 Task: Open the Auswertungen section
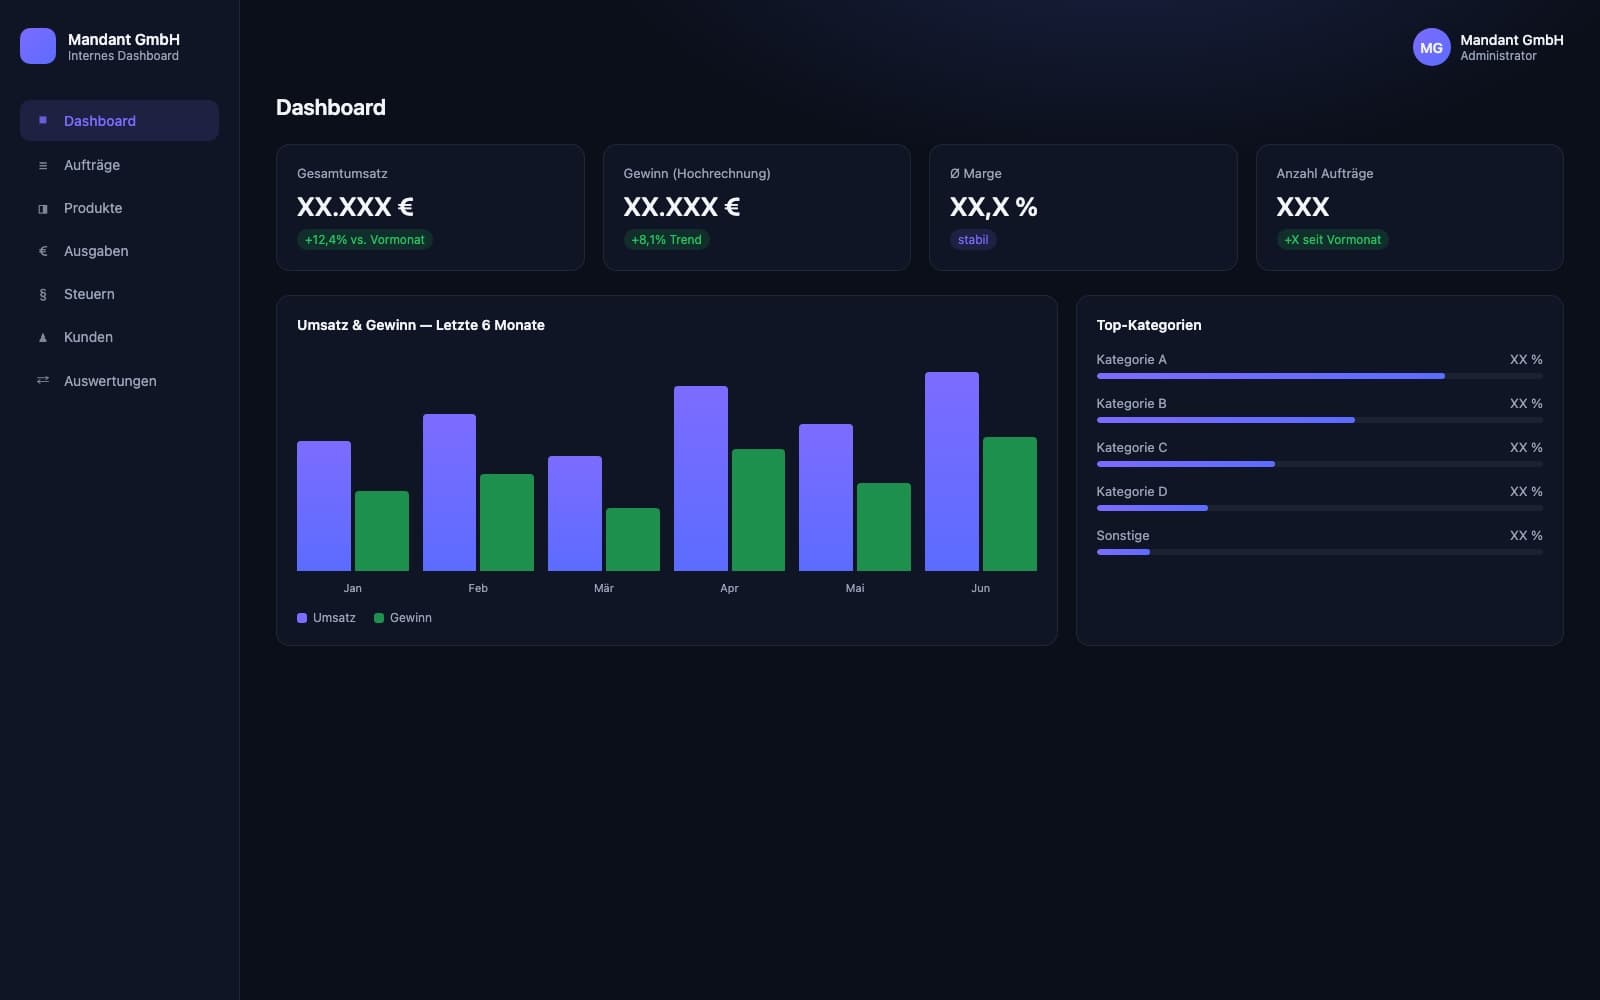click(119, 380)
